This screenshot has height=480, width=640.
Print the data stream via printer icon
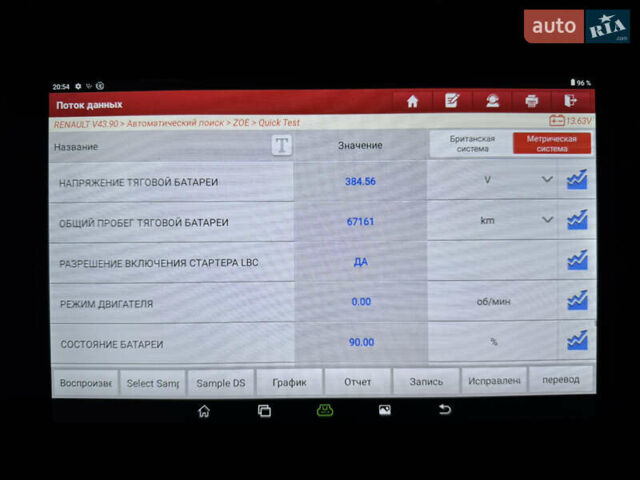pos(531,101)
